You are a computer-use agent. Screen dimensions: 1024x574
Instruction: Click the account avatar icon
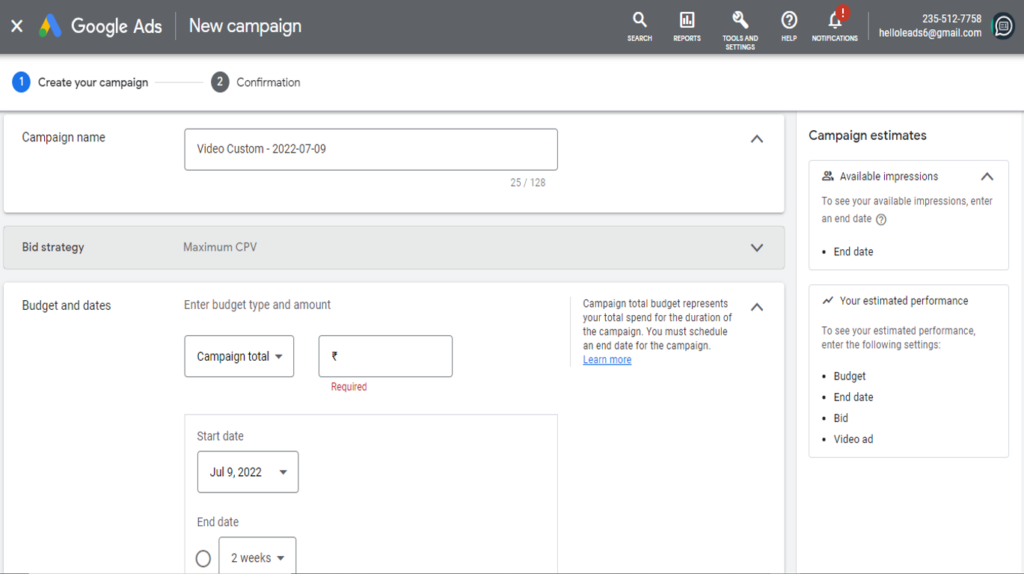[1003, 26]
